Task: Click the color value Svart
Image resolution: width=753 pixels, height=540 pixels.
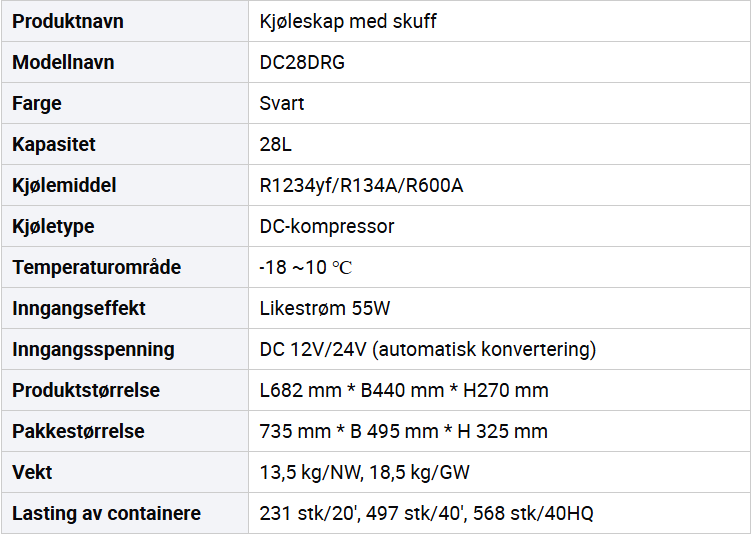Action: click(x=282, y=103)
